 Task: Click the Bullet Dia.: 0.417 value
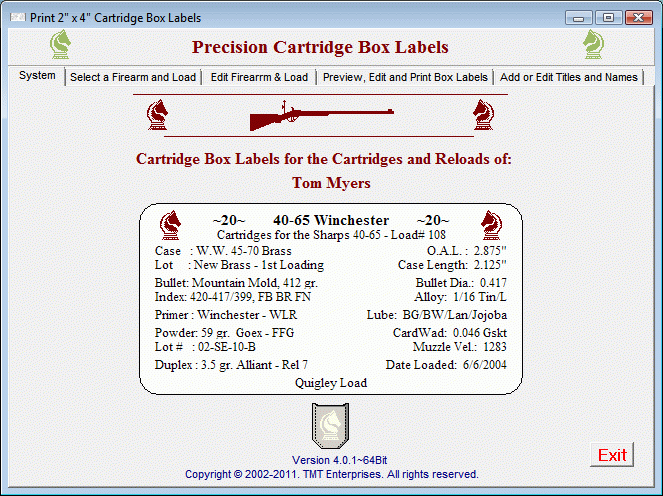(461, 282)
